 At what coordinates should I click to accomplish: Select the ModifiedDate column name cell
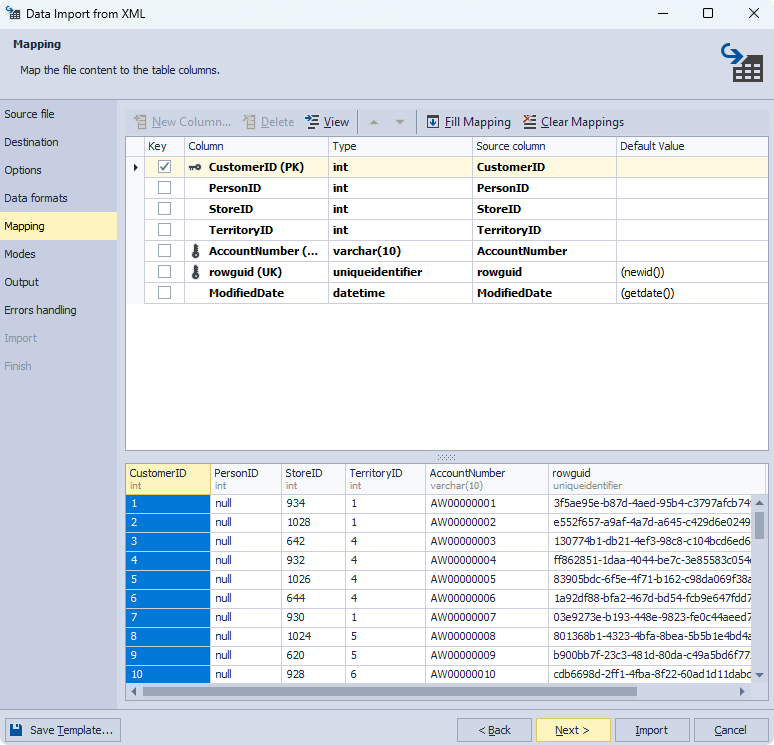click(x=256, y=293)
